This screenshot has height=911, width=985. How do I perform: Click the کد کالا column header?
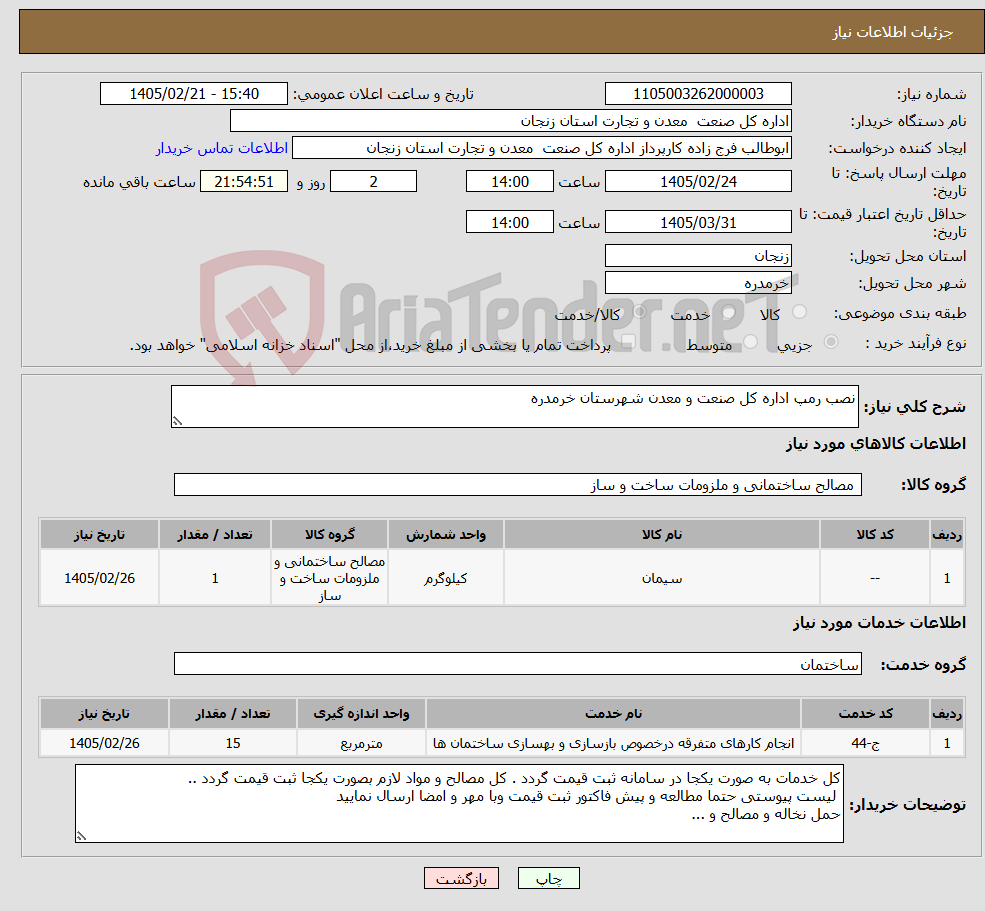[x=874, y=534]
